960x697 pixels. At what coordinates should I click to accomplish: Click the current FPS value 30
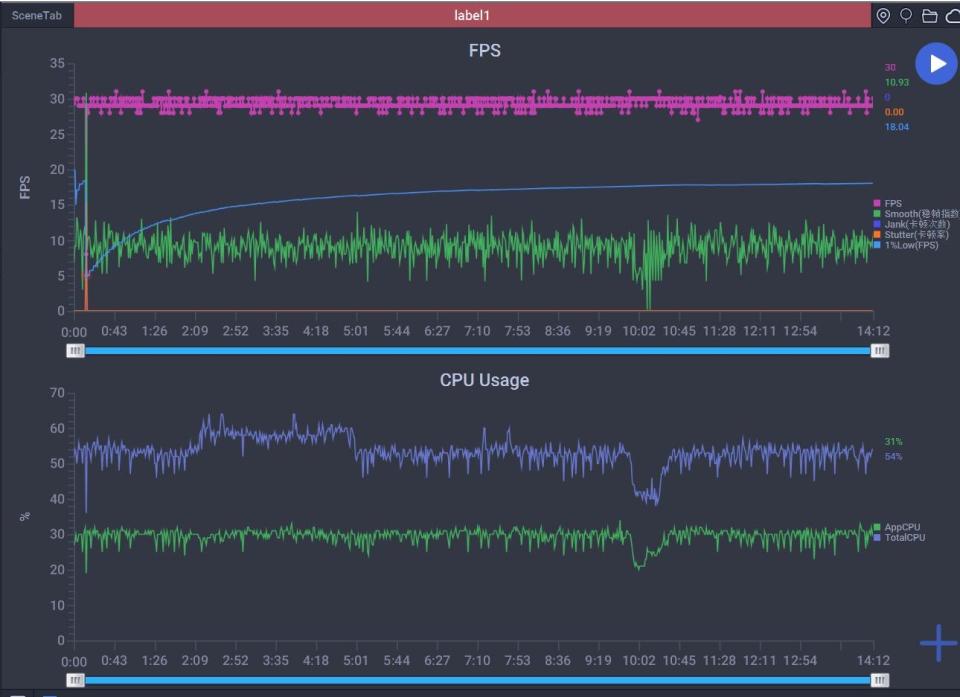[x=890, y=67]
